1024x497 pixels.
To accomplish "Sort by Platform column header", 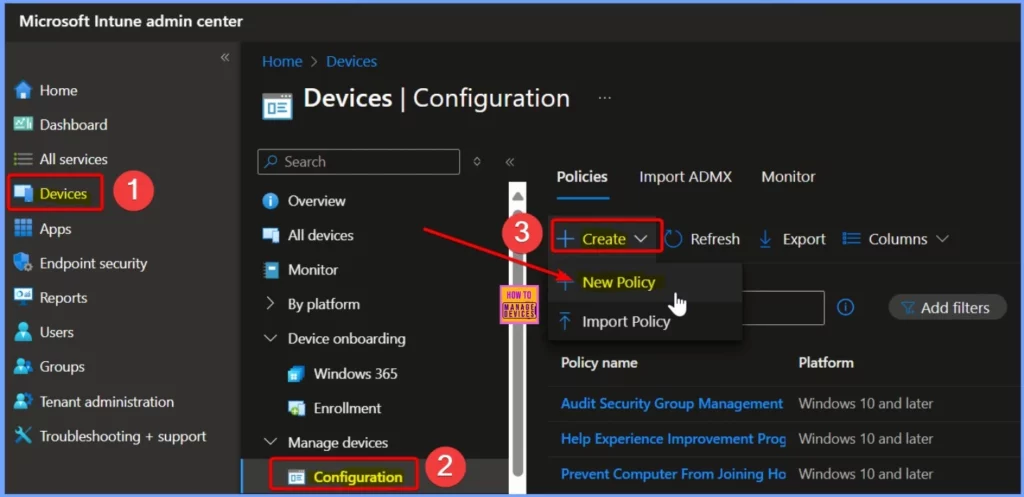I will (825, 362).
